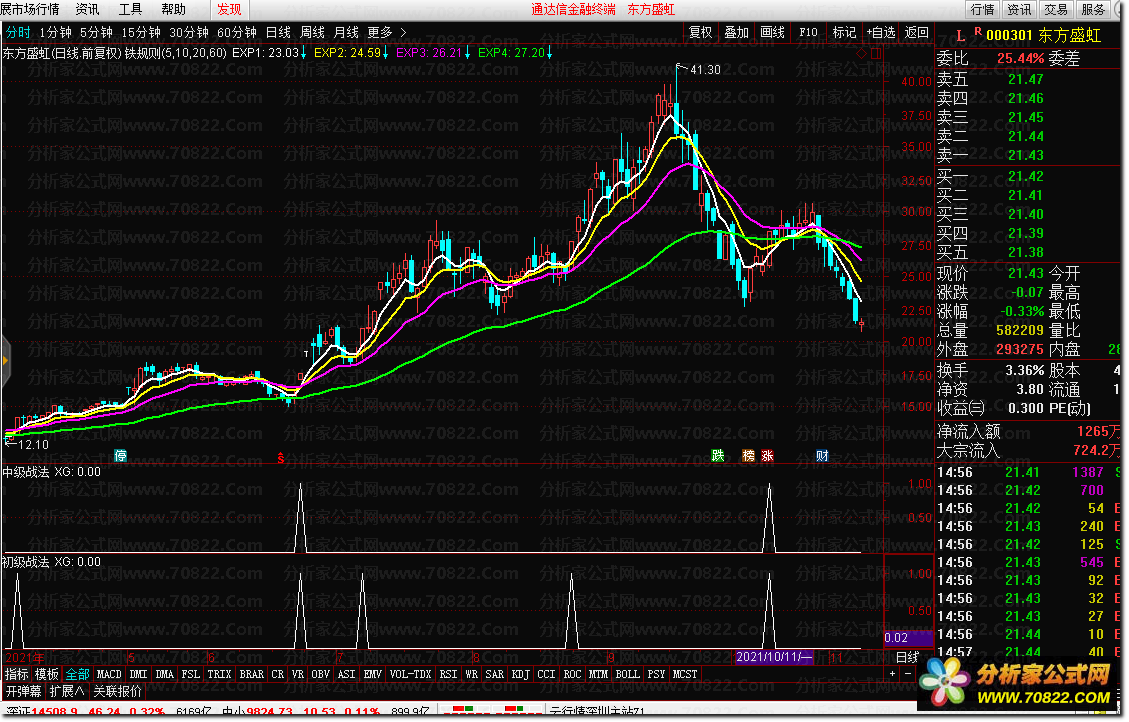Add stock with +自选 button
Image resolution: width=1129 pixels, height=722 pixels.
(x=881, y=32)
